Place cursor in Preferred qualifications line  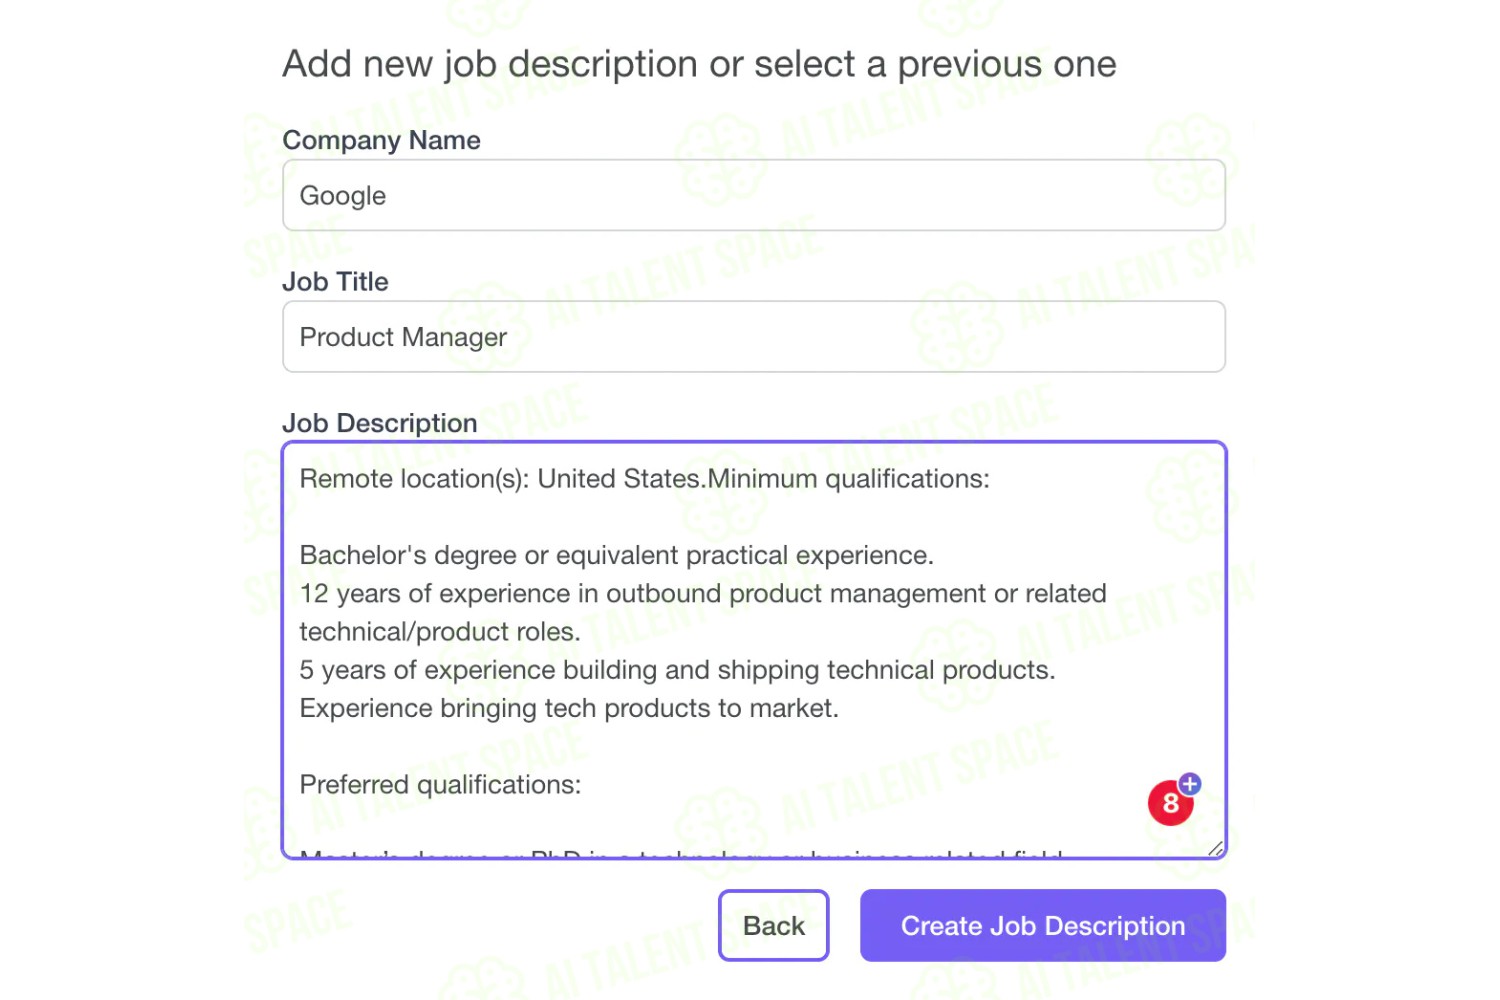tap(440, 785)
